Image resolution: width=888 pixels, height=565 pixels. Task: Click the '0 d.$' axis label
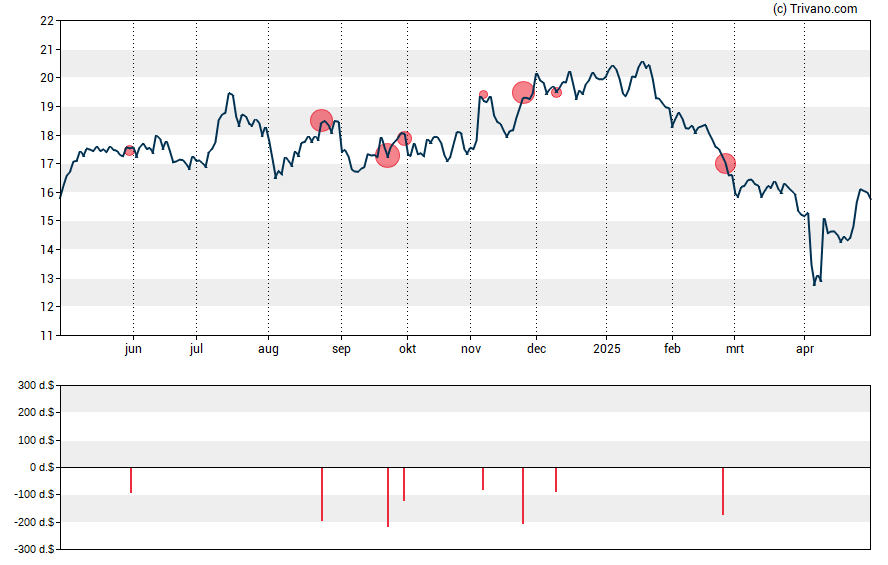pyautogui.click(x=42, y=468)
